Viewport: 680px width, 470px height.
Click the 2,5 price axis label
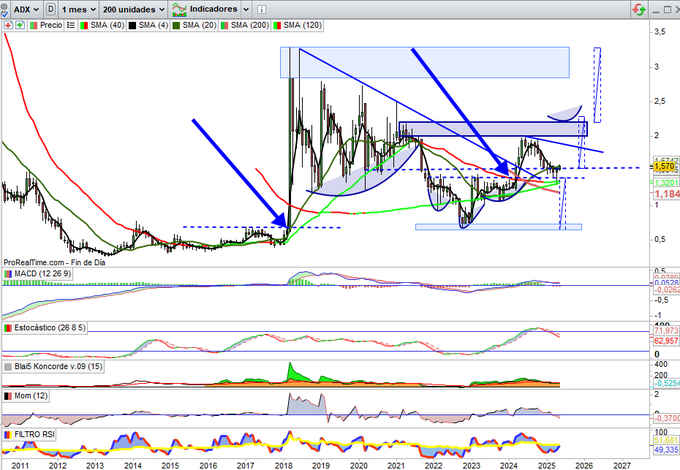point(660,101)
